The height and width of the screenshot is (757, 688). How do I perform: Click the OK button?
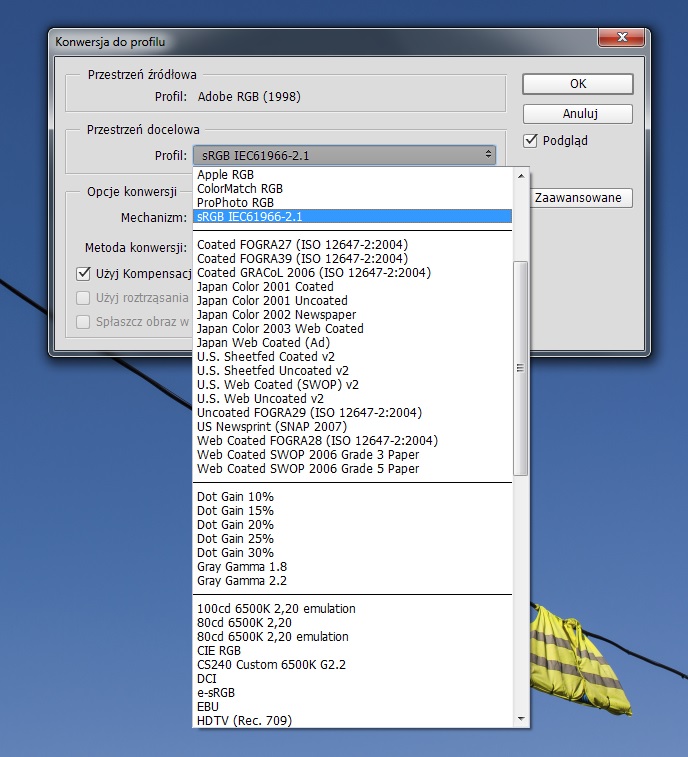click(577, 84)
